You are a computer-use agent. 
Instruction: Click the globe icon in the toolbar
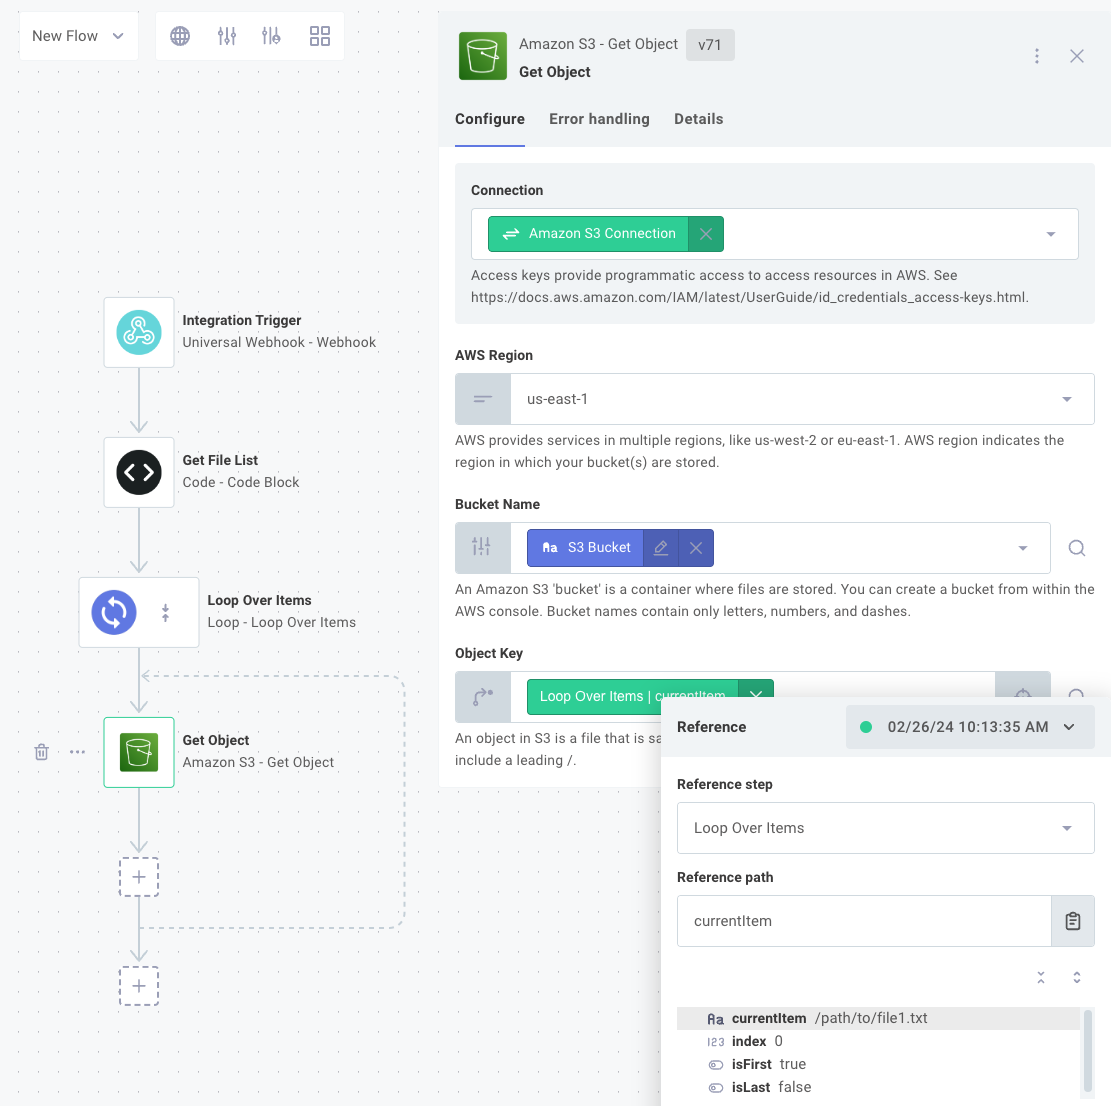[x=180, y=35]
